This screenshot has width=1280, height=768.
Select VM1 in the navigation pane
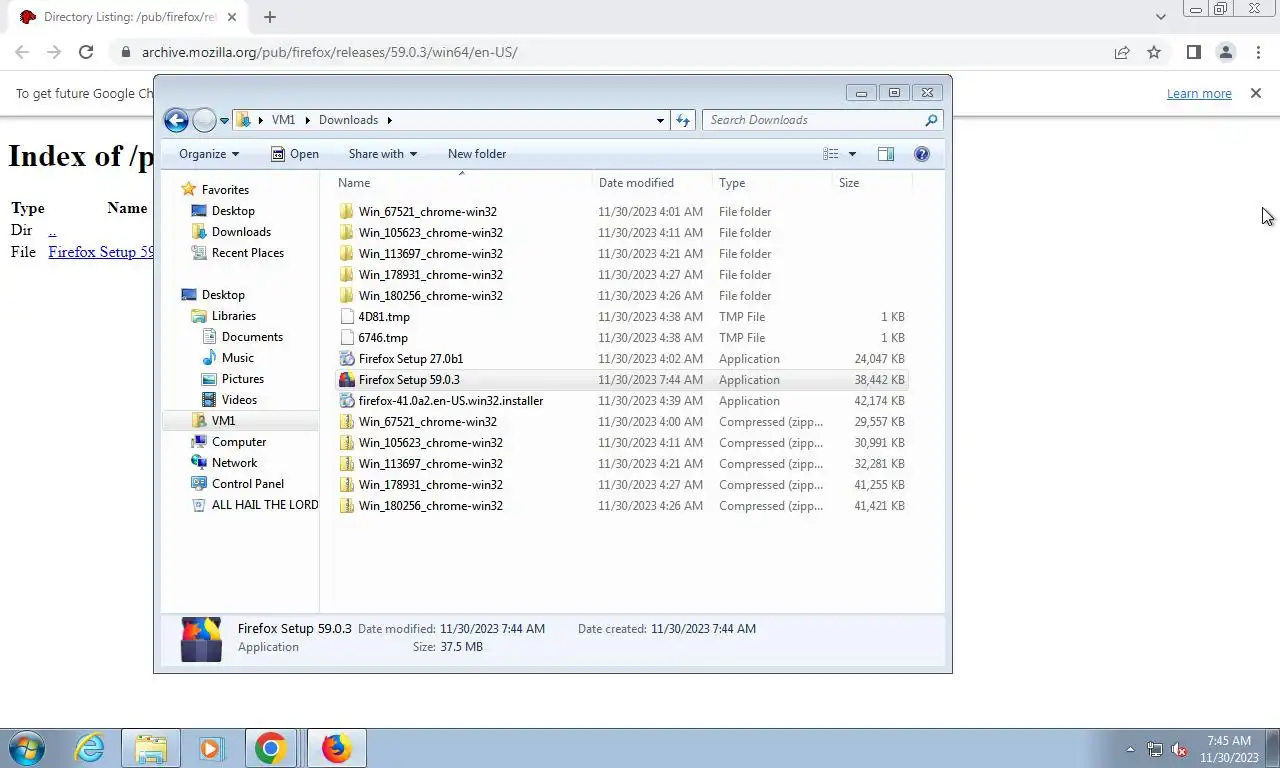coord(223,421)
